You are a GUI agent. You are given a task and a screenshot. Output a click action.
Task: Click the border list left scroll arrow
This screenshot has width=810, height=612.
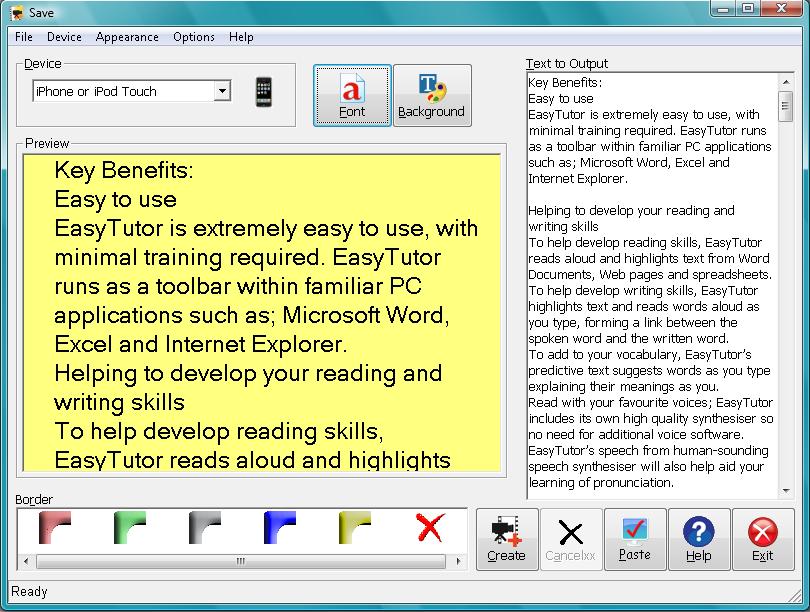(26, 561)
